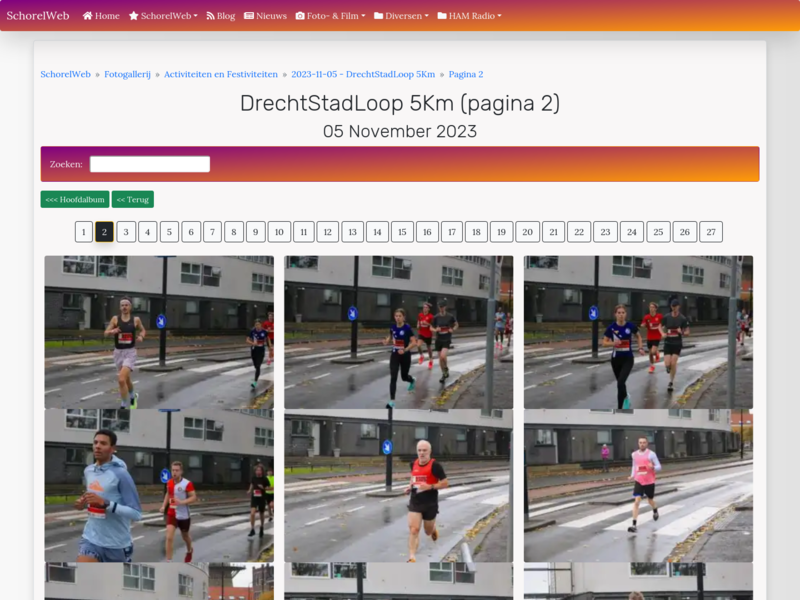Open photo of runner in light blue hoodie
Viewport: 800px width, 600px height.
159,486
